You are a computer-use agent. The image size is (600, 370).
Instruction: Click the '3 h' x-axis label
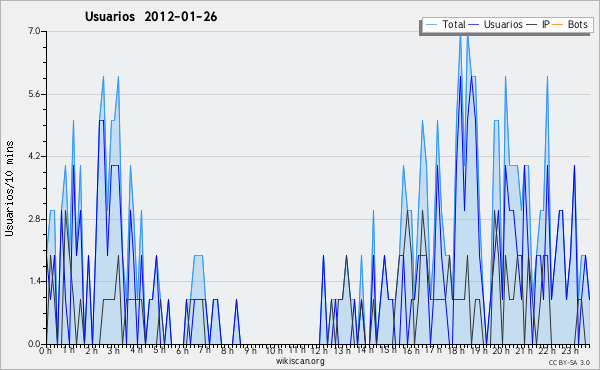pyautogui.click(x=113, y=351)
